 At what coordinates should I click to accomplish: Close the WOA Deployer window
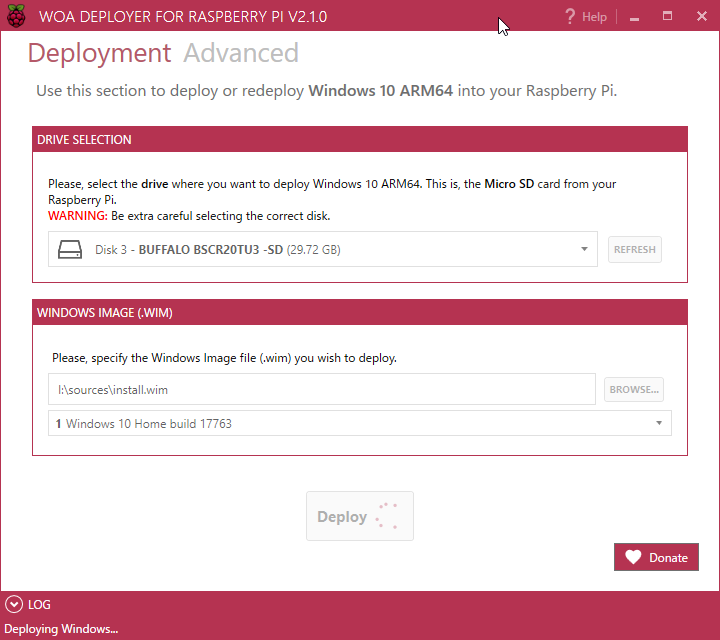[702, 17]
